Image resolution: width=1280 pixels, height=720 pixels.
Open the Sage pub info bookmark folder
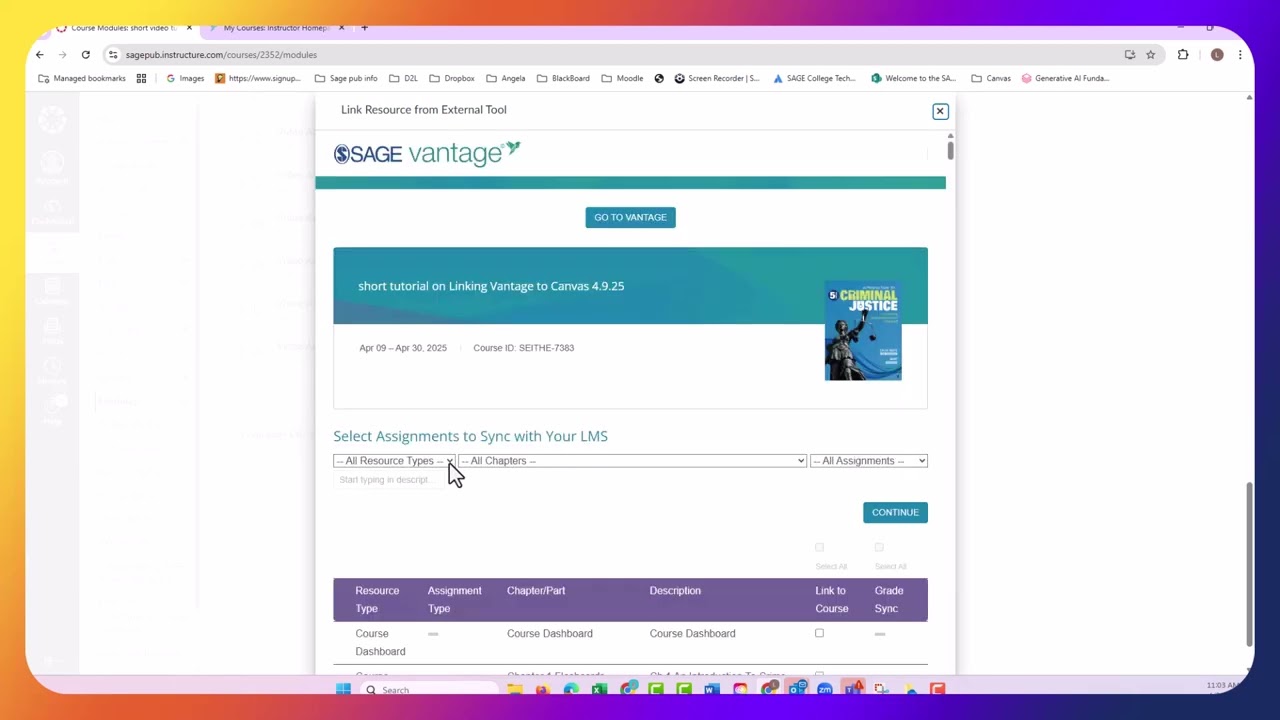346,78
